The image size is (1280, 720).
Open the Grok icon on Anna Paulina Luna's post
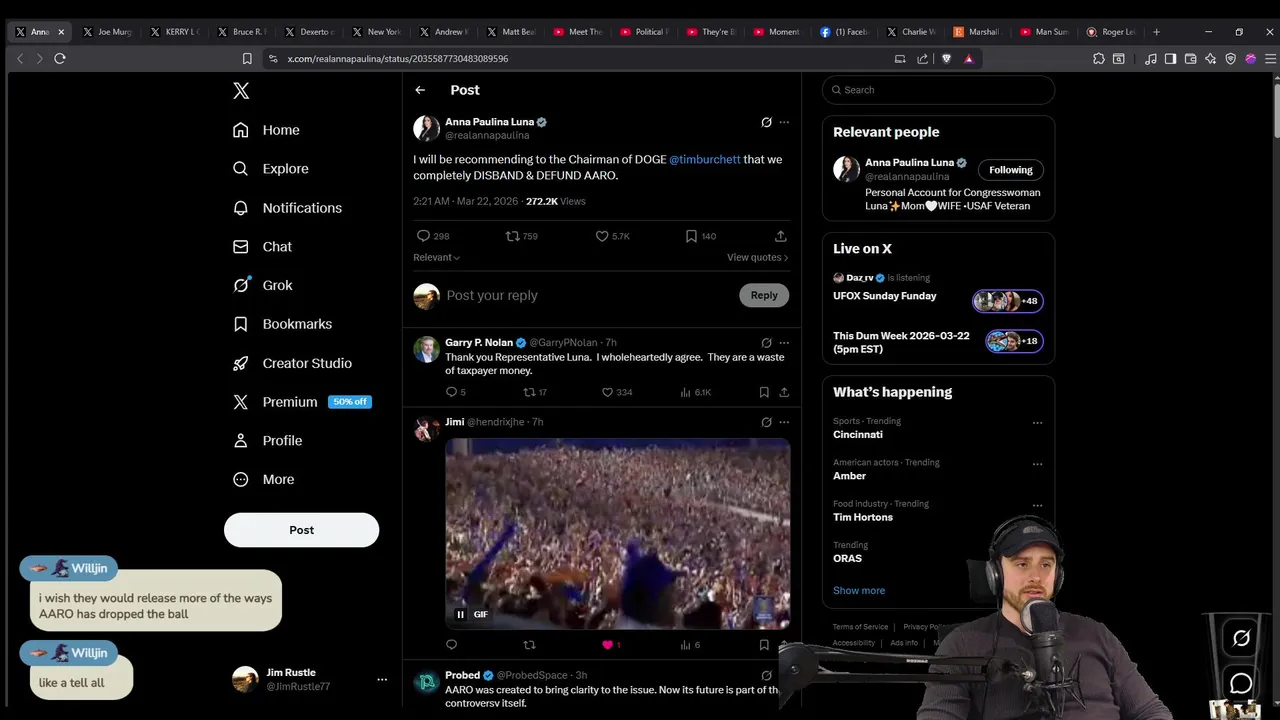(766, 122)
